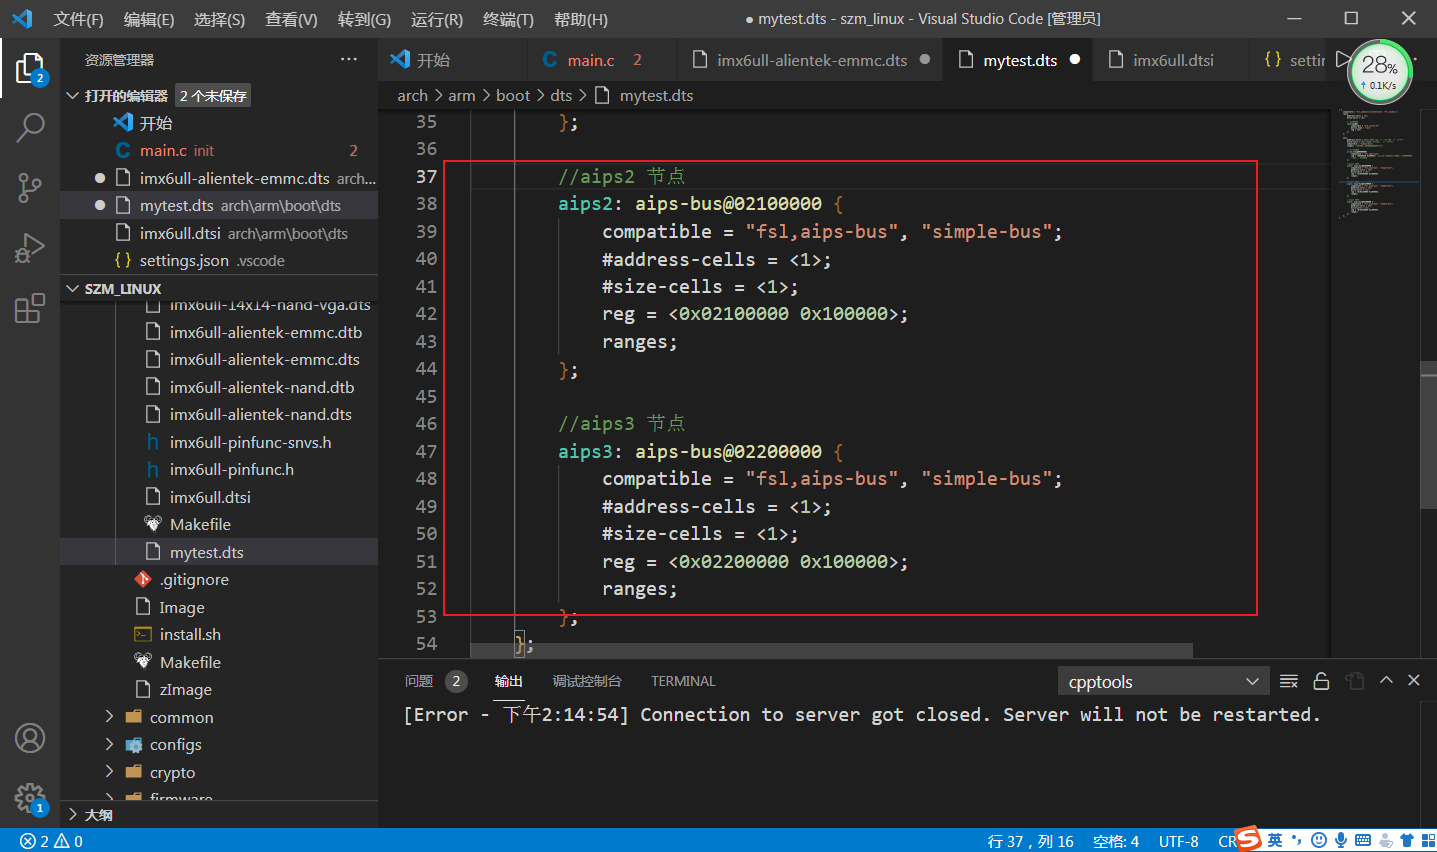1437x852 pixels.
Task: Click the 空格: 4 indentation status
Action: 1116,841
